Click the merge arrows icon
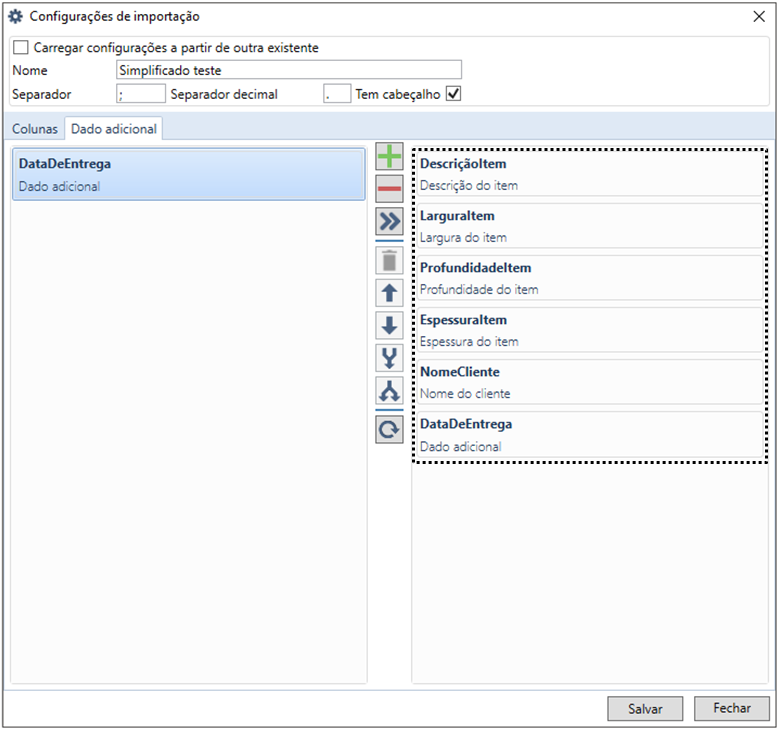 tap(390, 358)
